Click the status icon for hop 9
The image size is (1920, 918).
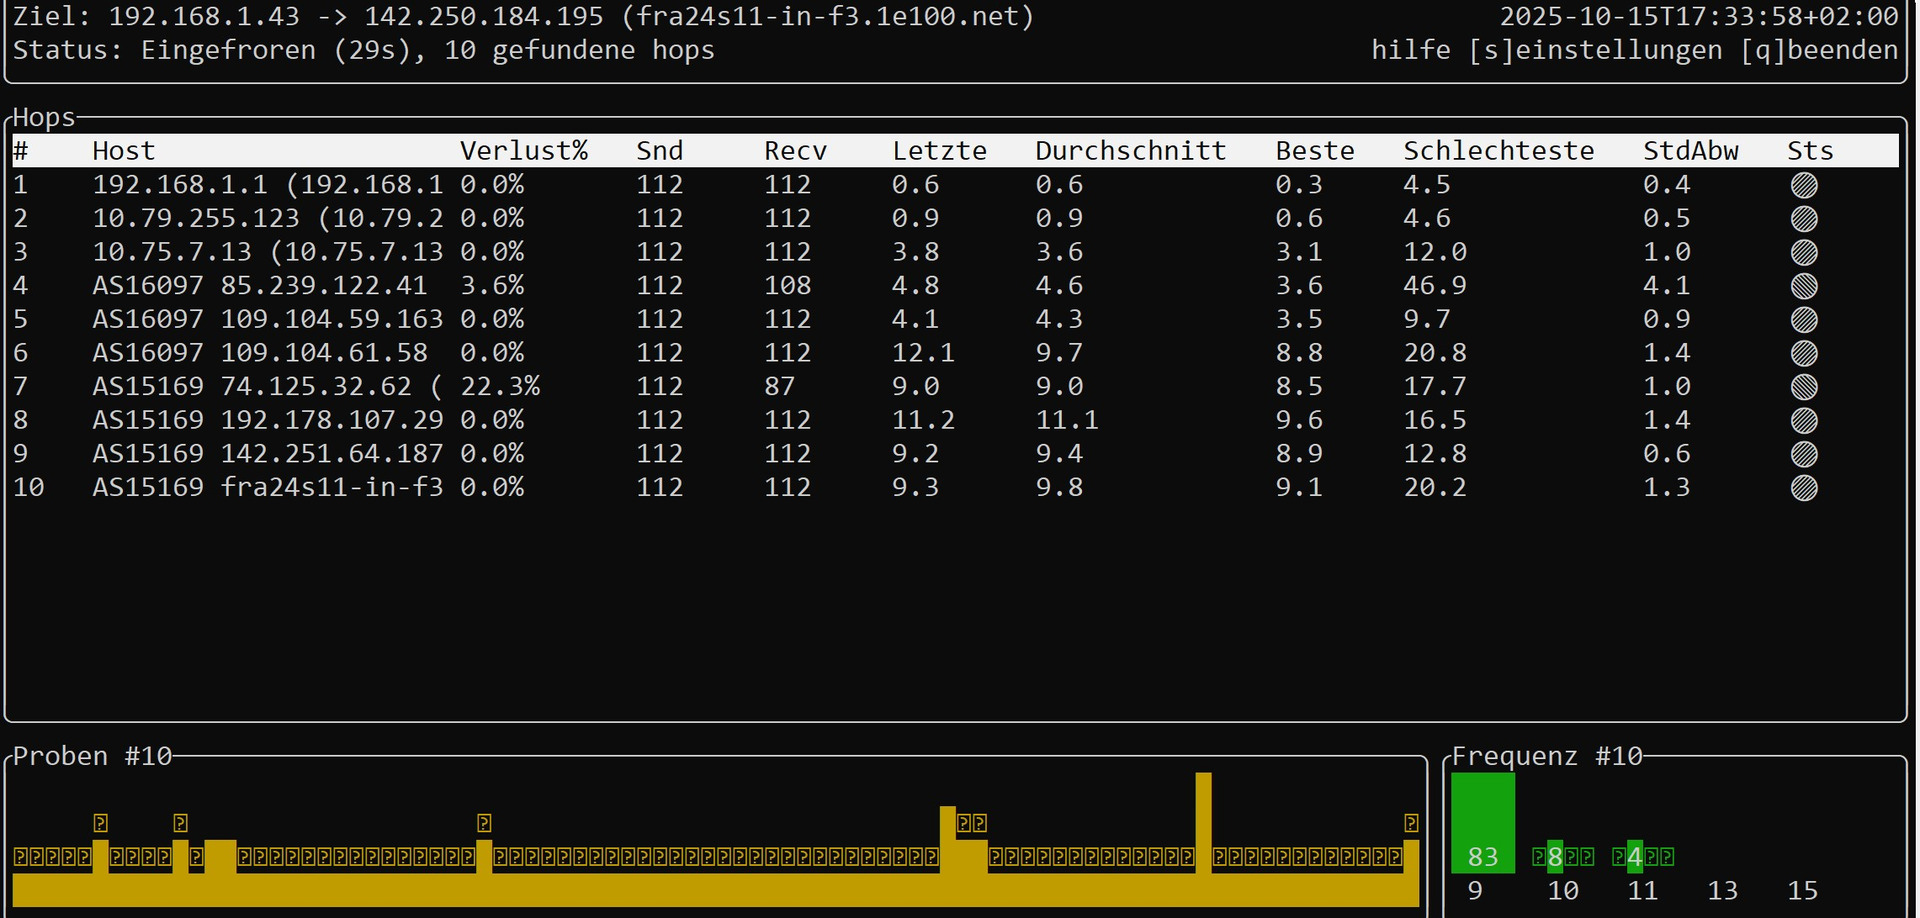point(1804,454)
